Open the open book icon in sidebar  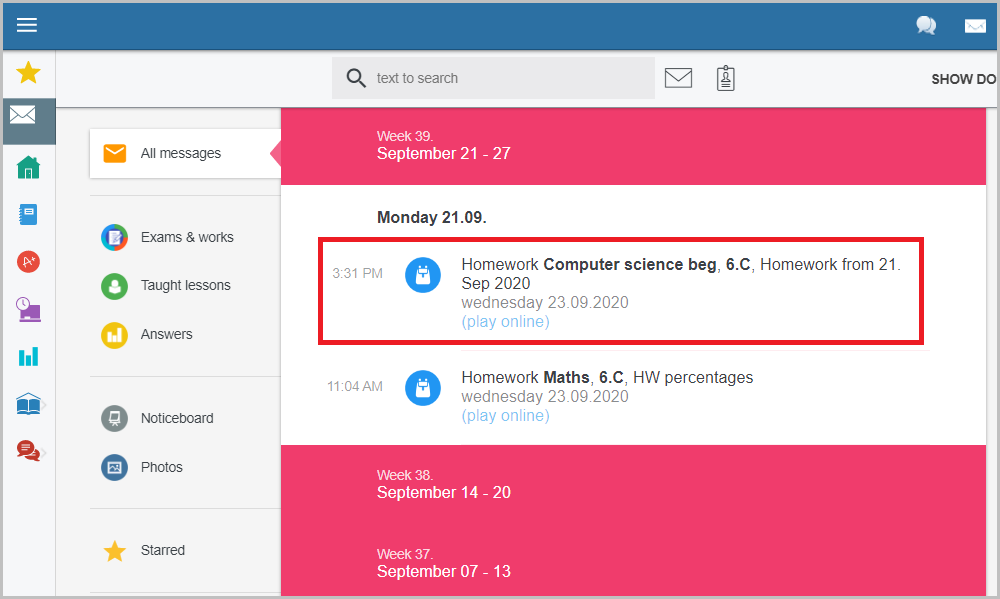coord(28,404)
